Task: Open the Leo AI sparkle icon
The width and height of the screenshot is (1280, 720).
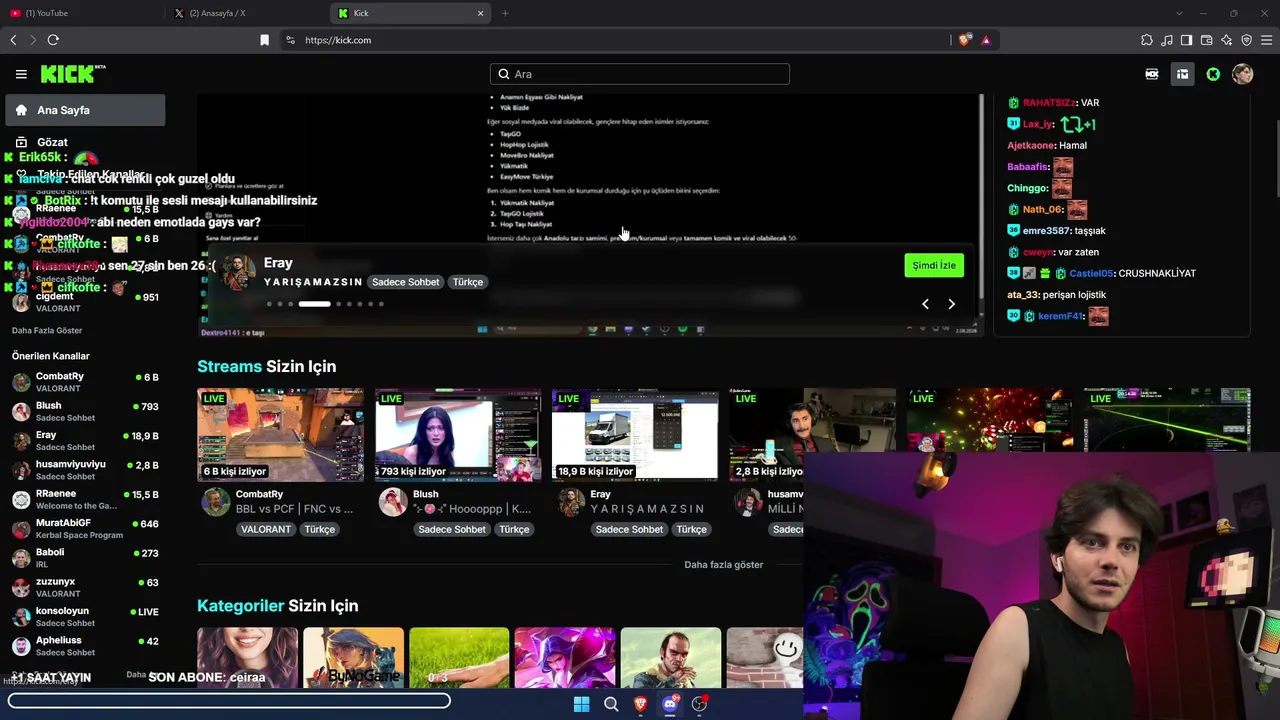Action: click(1227, 40)
